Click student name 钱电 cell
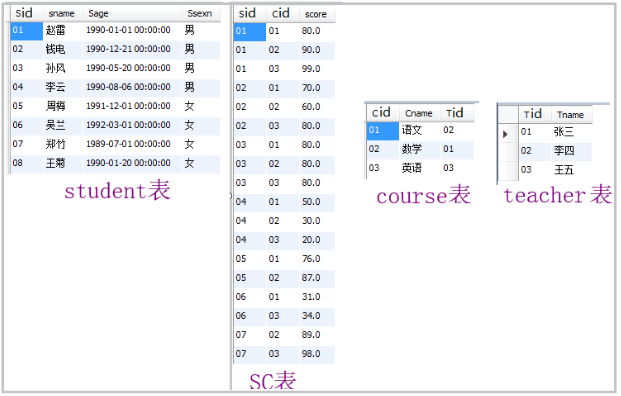This screenshot has width=621, height=396. click(63, 50)
